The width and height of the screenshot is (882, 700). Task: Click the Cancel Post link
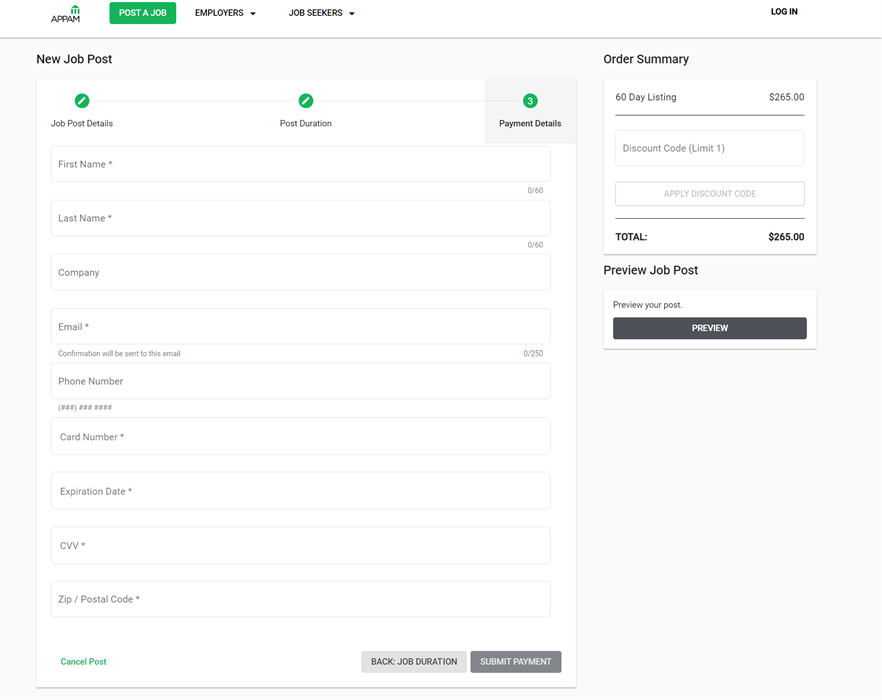(83, 662)
